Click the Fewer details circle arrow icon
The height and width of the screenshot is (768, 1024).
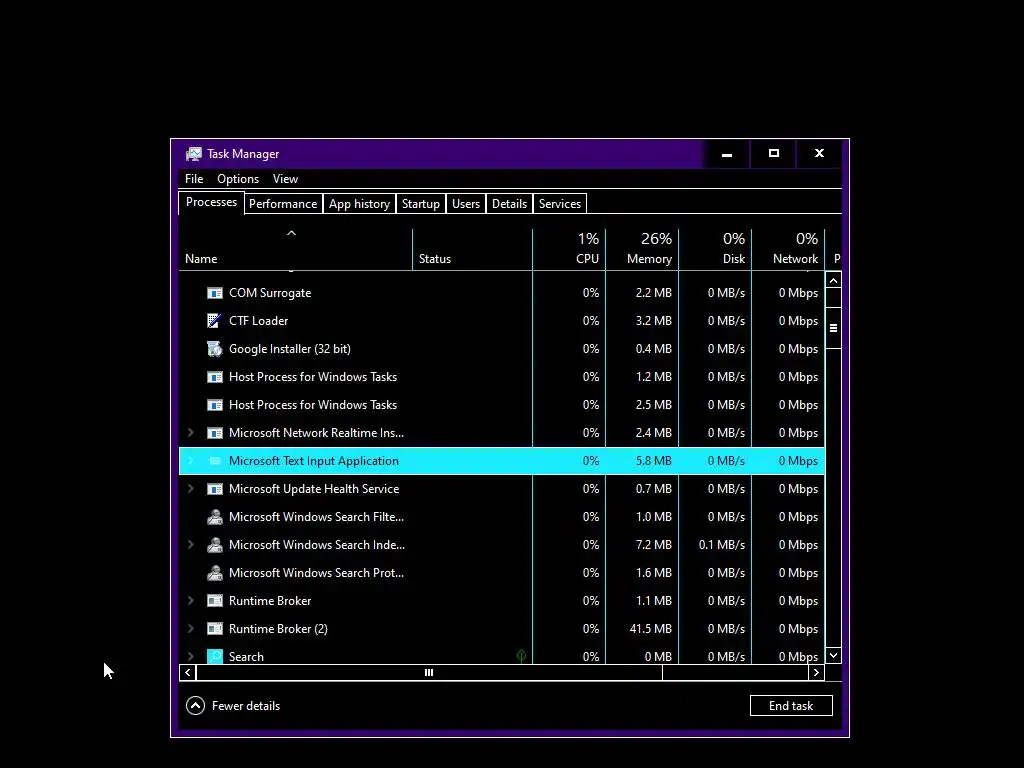point(195,705)
